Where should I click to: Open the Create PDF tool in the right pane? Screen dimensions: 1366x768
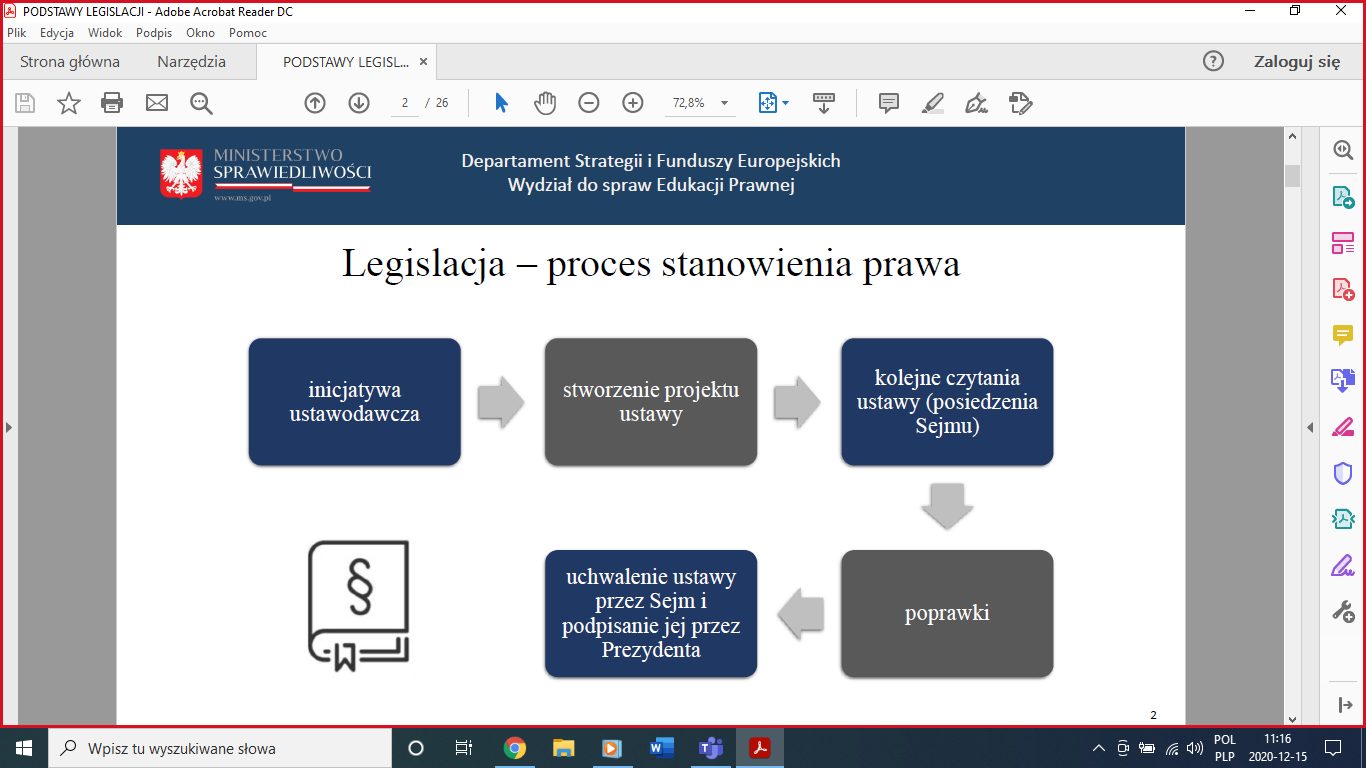(x=1342, y=289)
